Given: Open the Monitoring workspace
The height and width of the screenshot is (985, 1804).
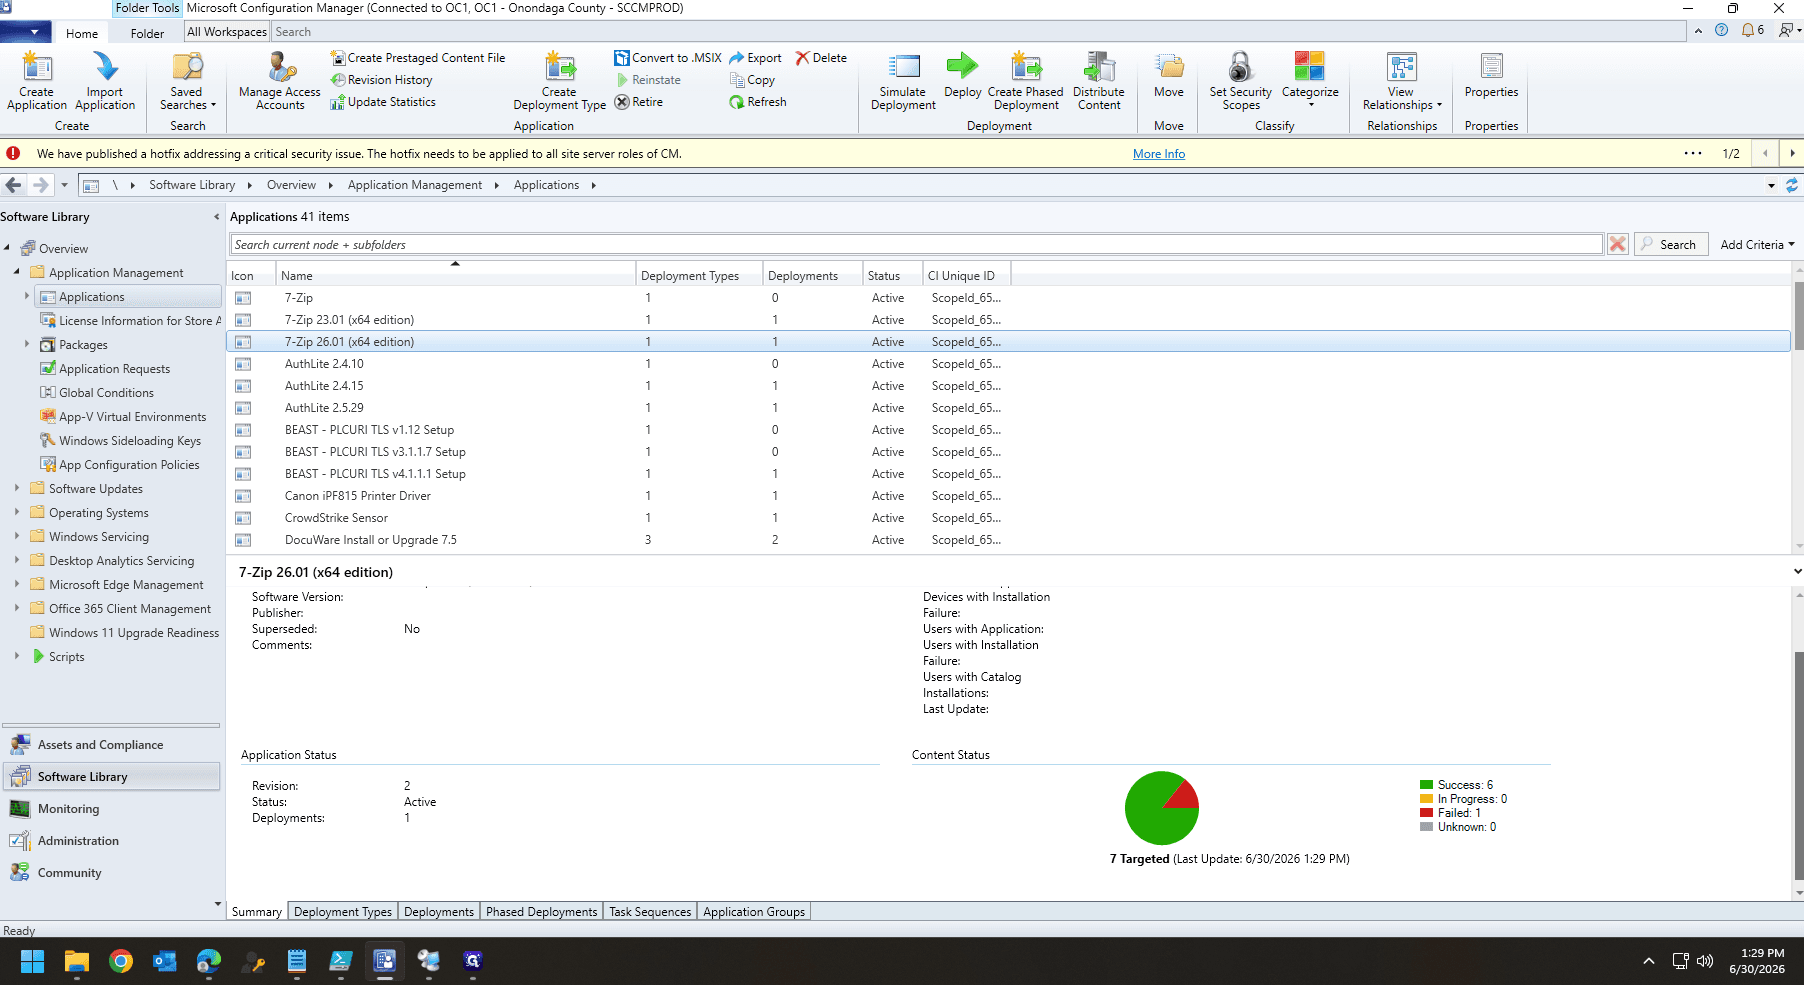Looking at the screenshot, I should click(x=68, y=809).
